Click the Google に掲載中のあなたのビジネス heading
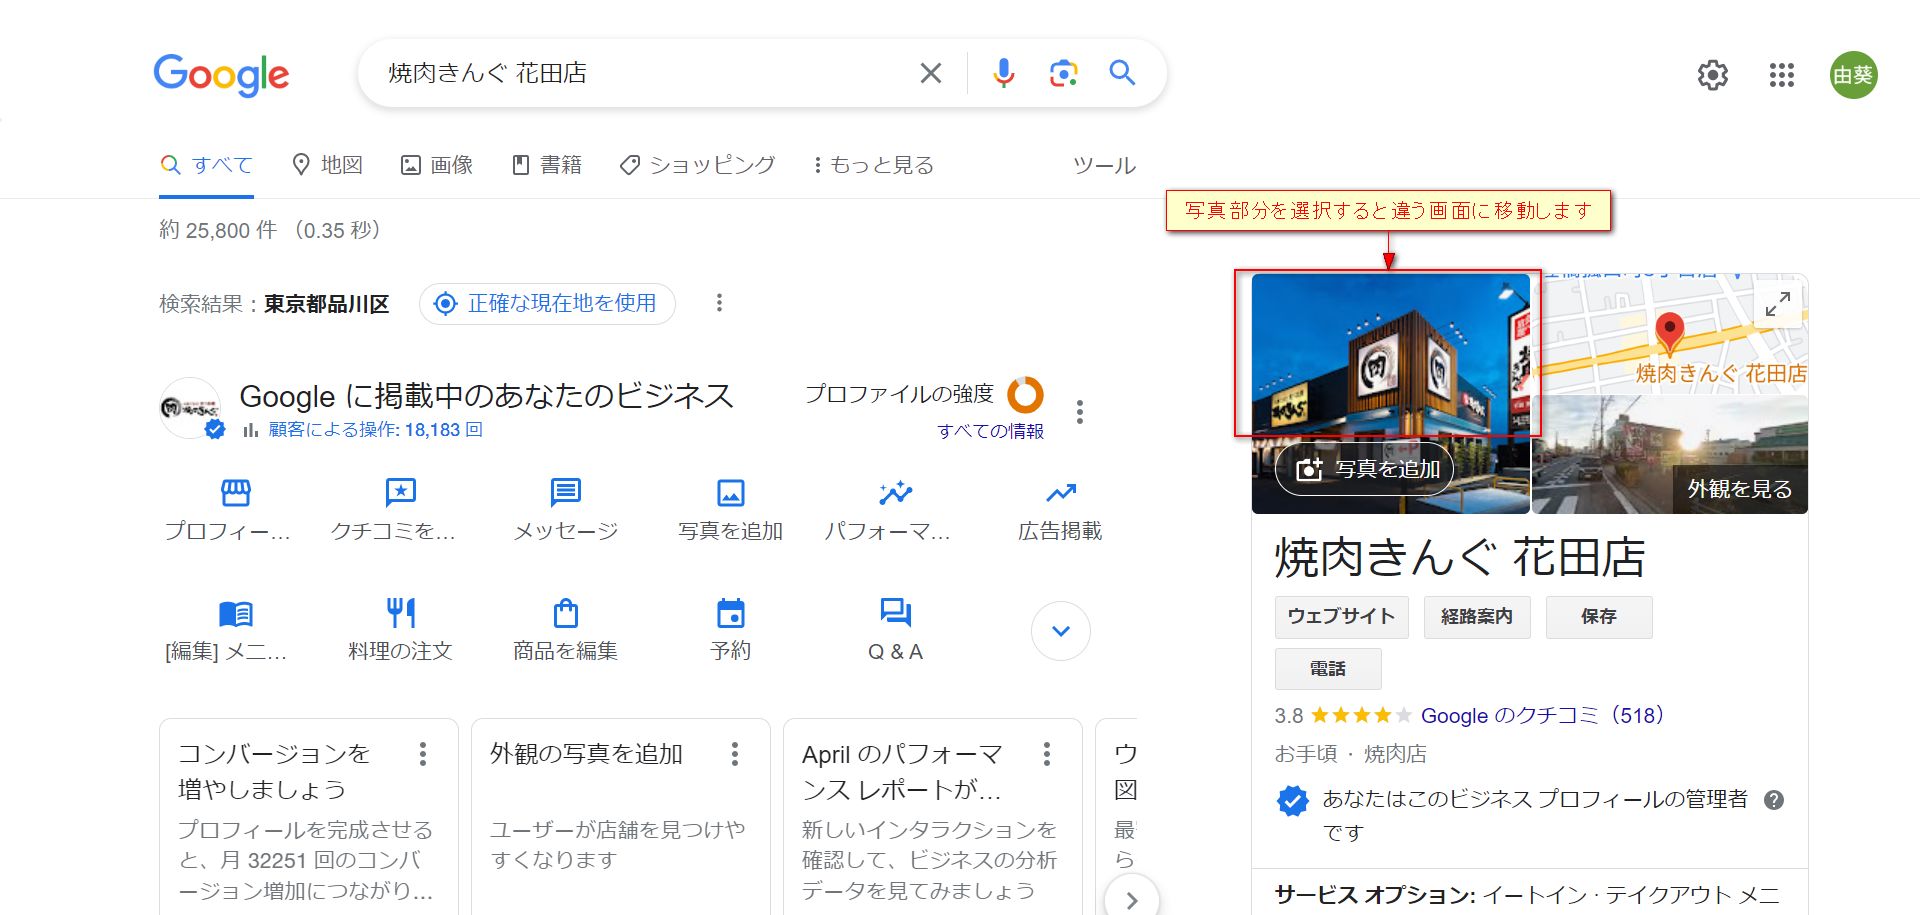The image size is (1920, 915). (x=486, y=396)
